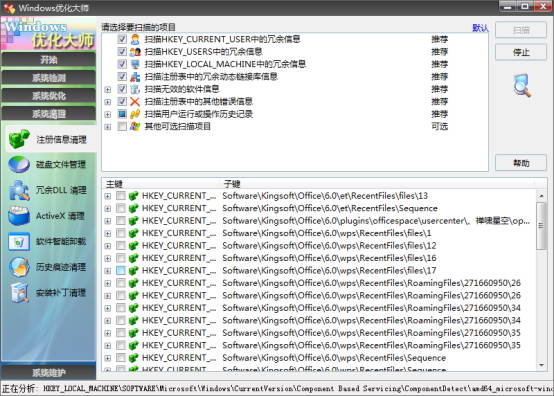Check the wps\RecentFiles\files\17 result row

tap(120, 271)
